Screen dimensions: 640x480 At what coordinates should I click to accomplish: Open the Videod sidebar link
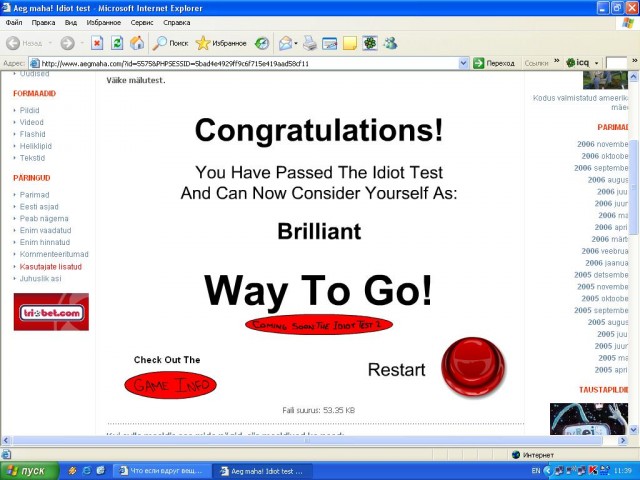pyautogui.click(x=31, y=122)
